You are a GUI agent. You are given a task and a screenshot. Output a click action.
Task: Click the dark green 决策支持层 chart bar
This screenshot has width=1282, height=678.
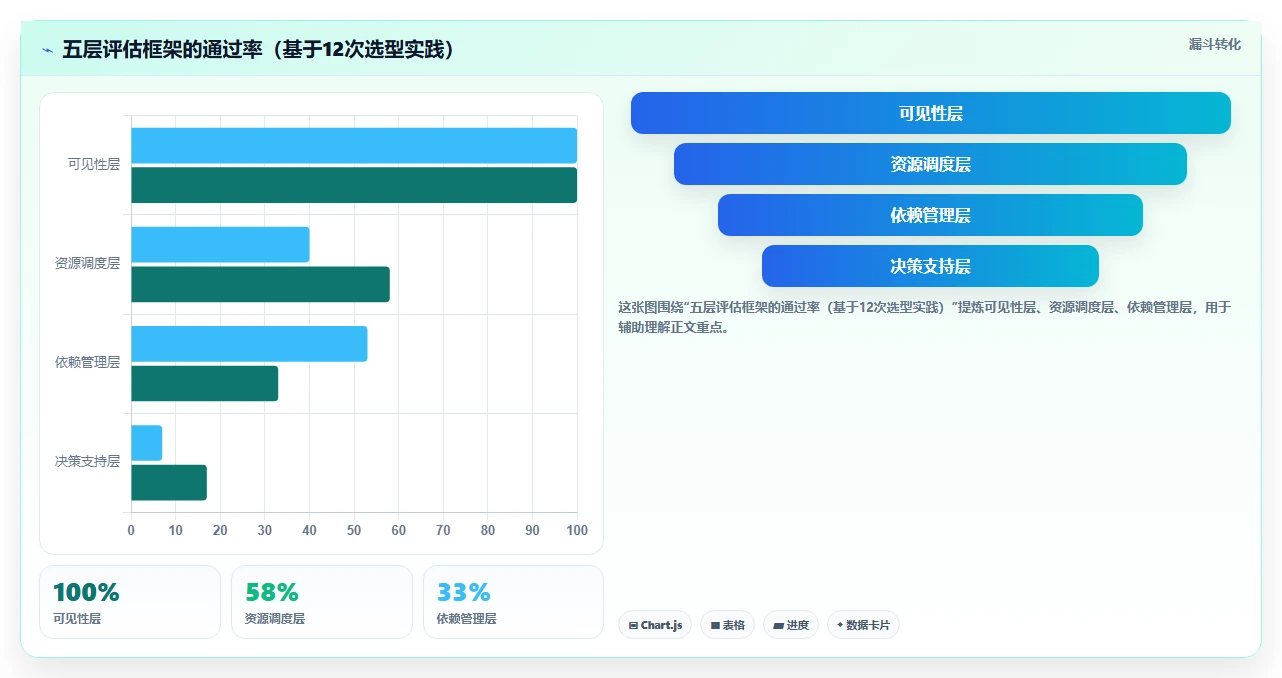[x=169, y=483]
